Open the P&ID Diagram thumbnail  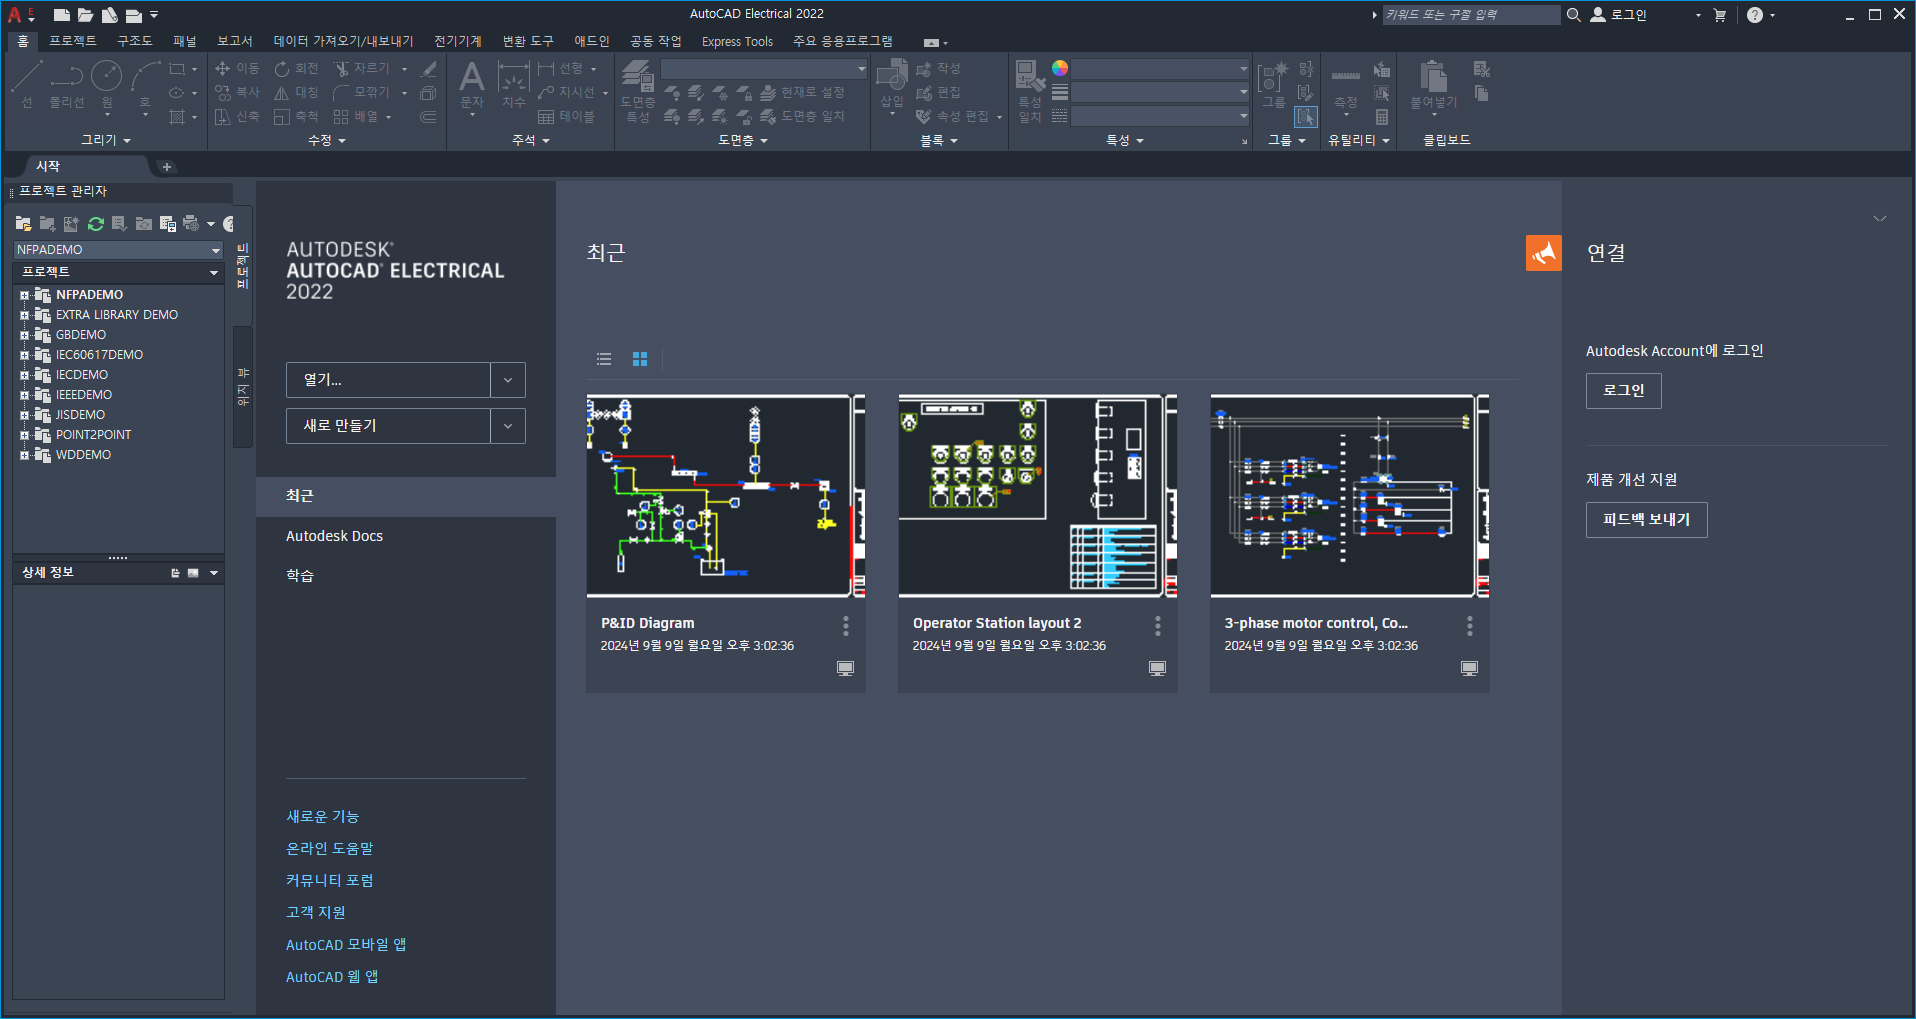pos(725,496)
